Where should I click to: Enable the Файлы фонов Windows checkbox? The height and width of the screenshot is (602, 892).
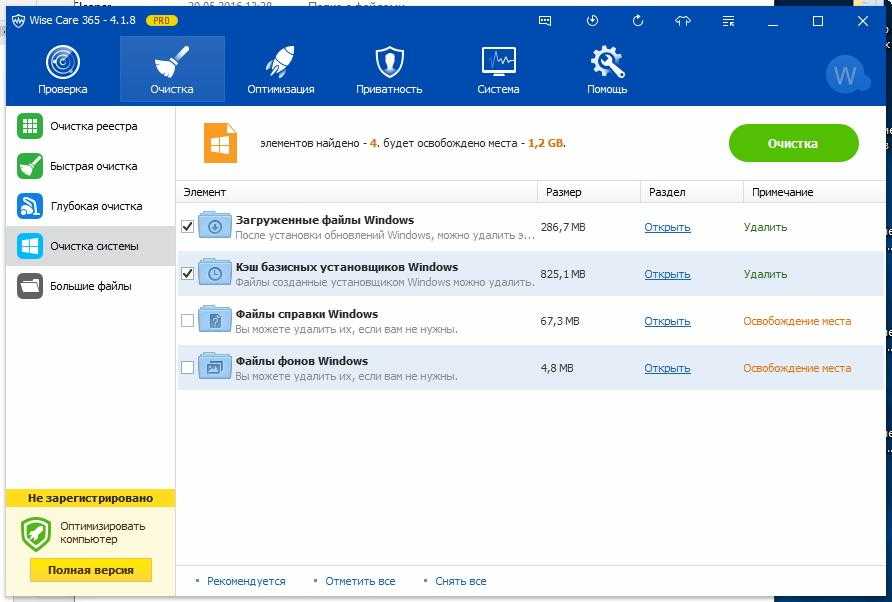(x=187, y=368)
